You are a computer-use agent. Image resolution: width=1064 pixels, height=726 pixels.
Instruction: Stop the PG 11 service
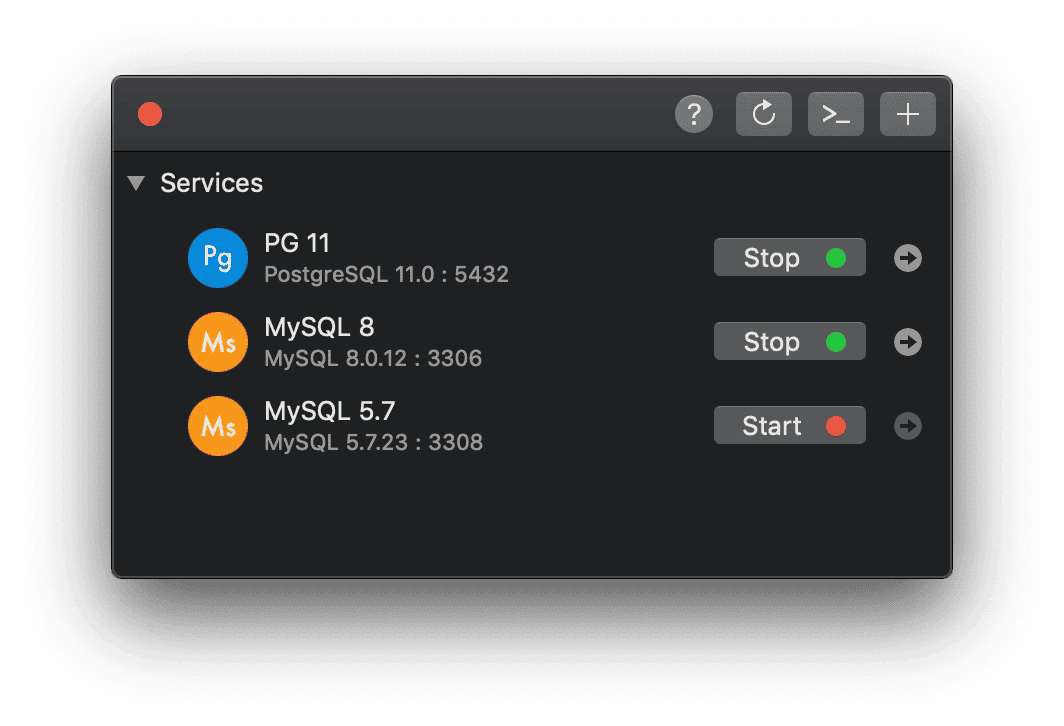[x=790, y=257]
